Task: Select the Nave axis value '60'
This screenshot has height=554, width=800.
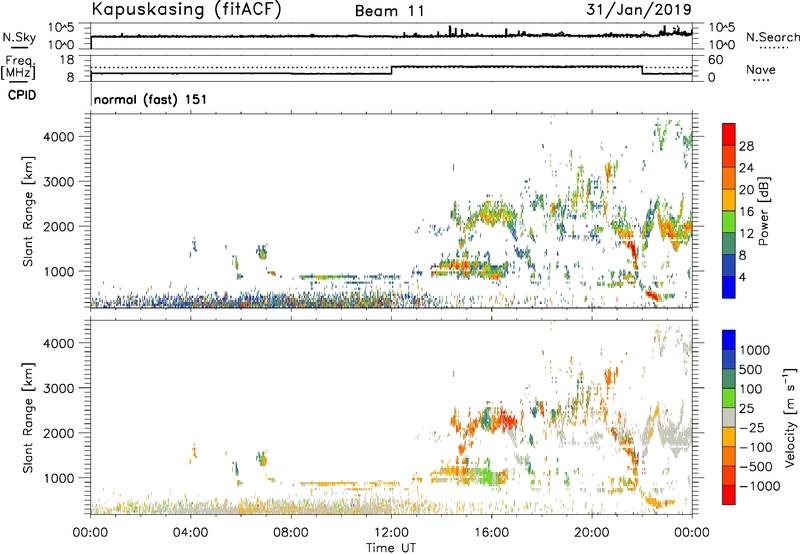Action: 715,60
